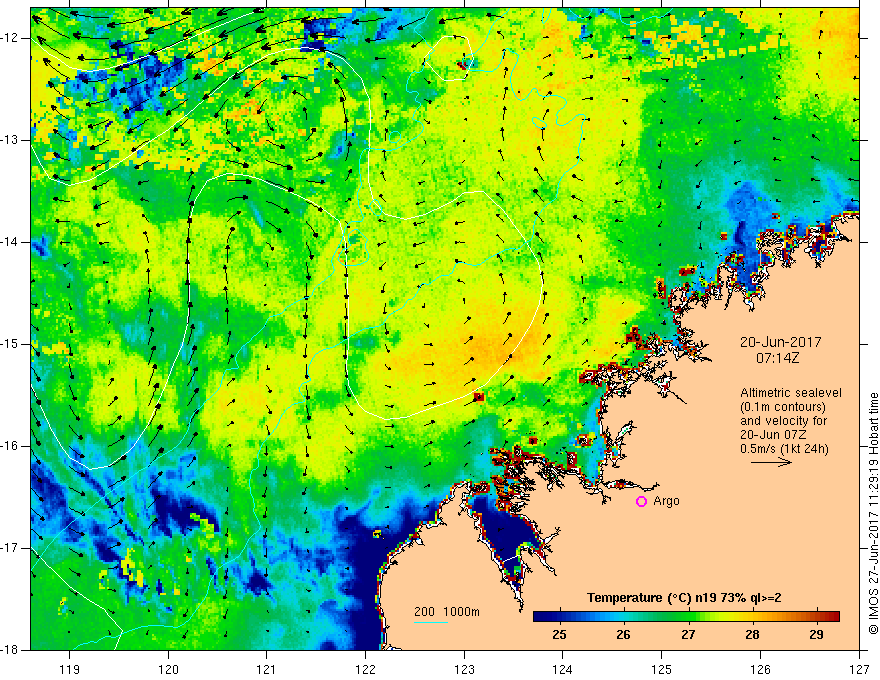Click the '200 1000m' bathymetry legend text
880x680 pixels.
[x=447, y=612]
